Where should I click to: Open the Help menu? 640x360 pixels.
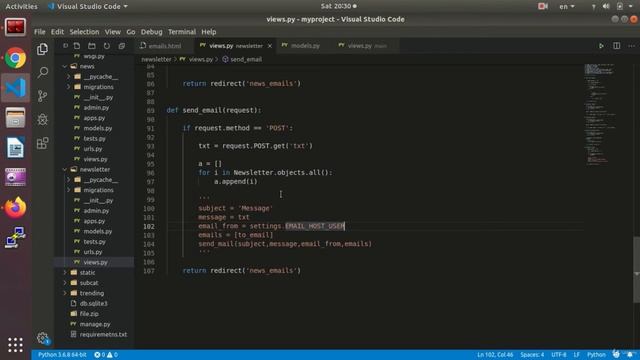coord(209,32)
